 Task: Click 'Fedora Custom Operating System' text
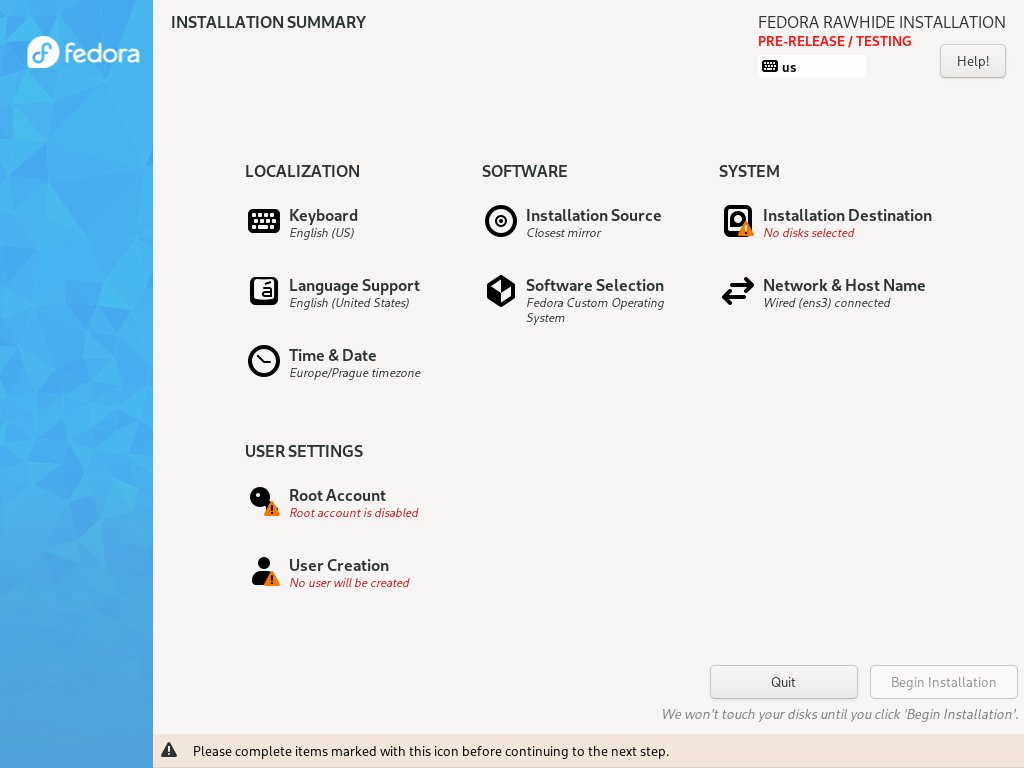(x=595, y=310)
